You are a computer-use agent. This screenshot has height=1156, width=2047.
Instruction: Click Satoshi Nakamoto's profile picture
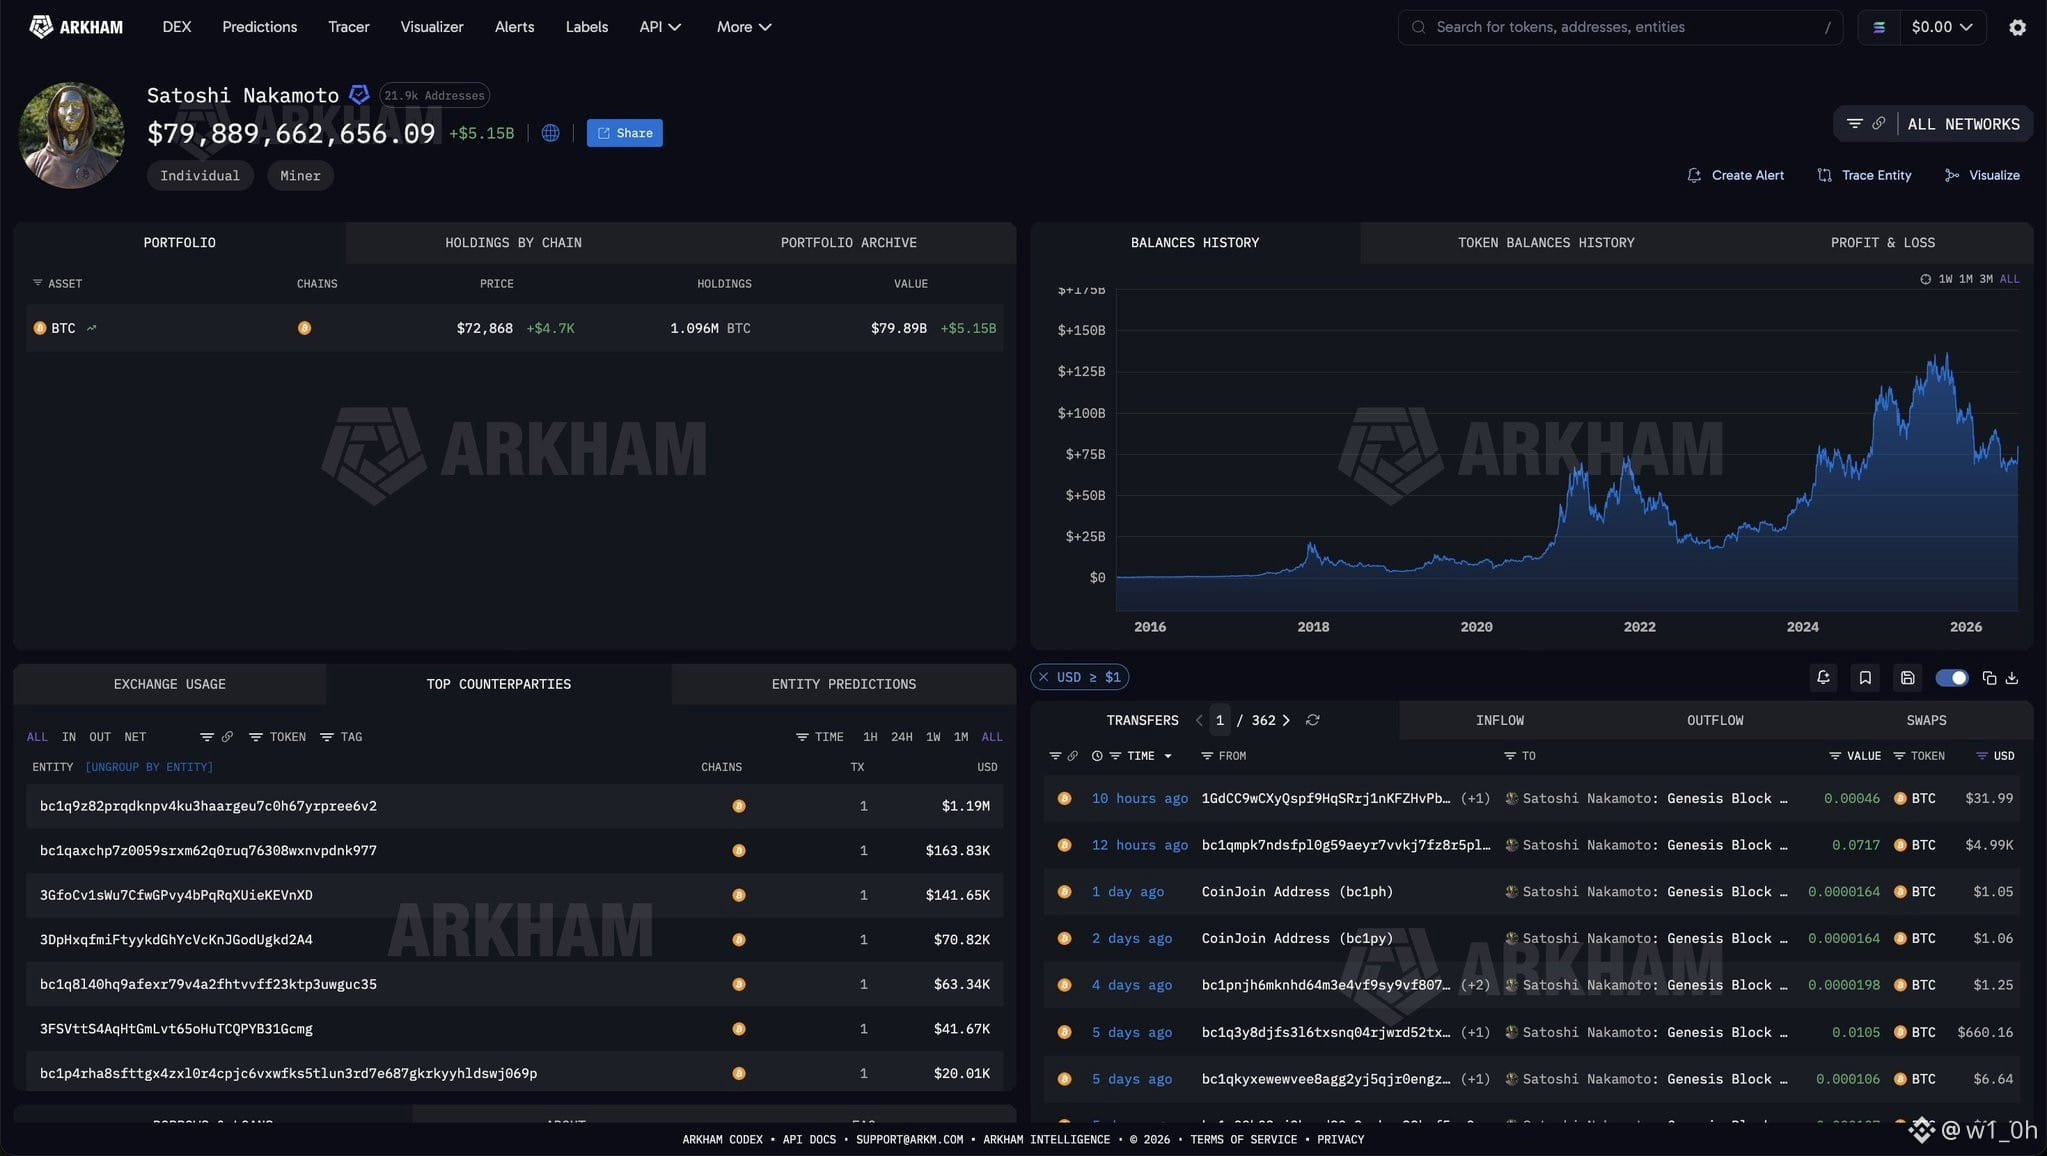click(71, 135)
